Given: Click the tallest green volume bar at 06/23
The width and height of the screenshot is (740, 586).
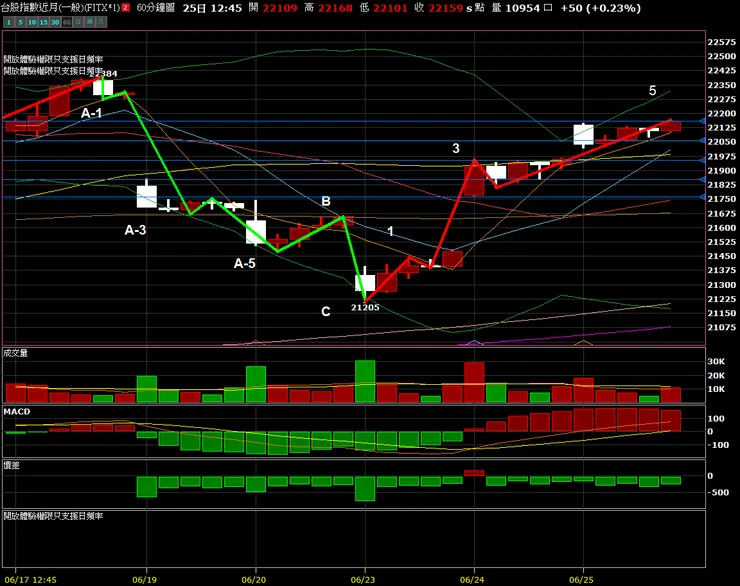Looking at the screenshot, I should (365, 381).
